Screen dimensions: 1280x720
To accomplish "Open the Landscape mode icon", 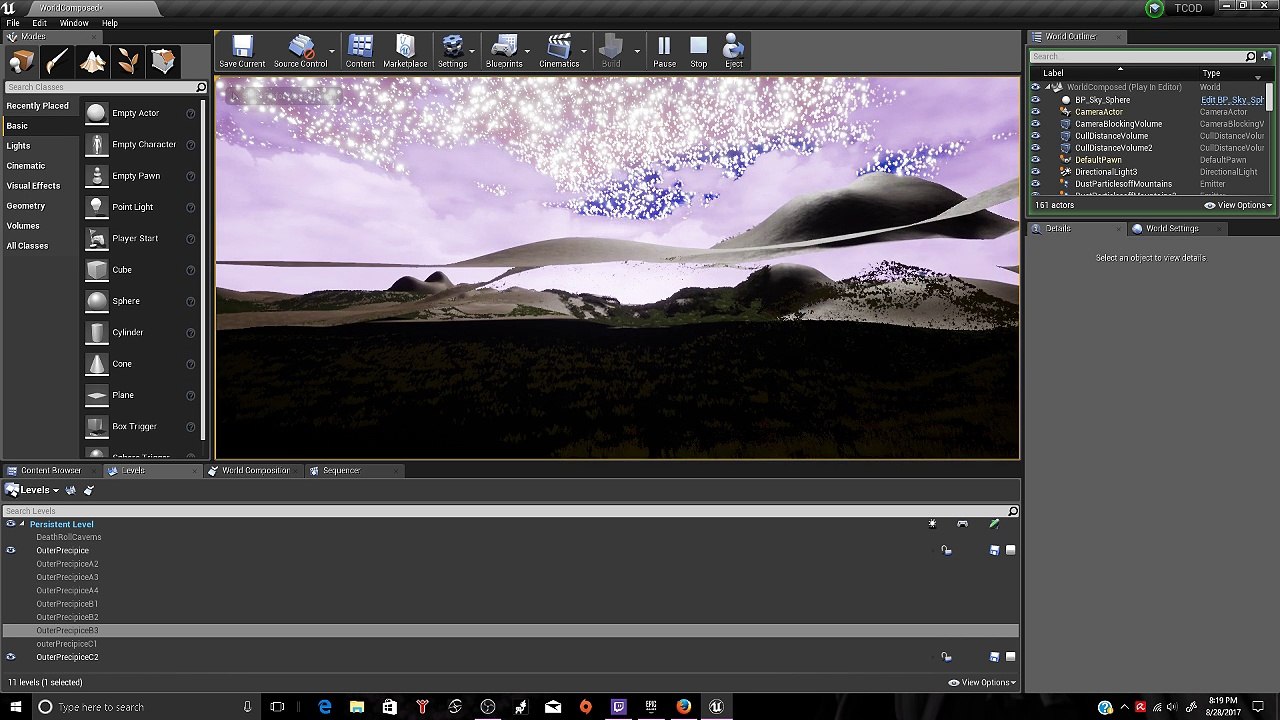I will click(x=93, y=62).
